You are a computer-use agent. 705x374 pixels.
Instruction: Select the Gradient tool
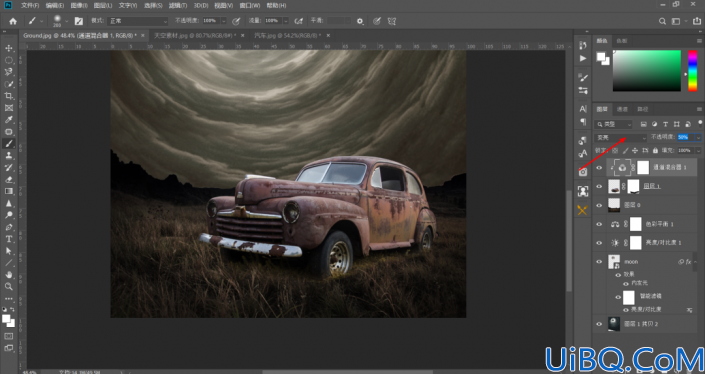pos(9,191)
